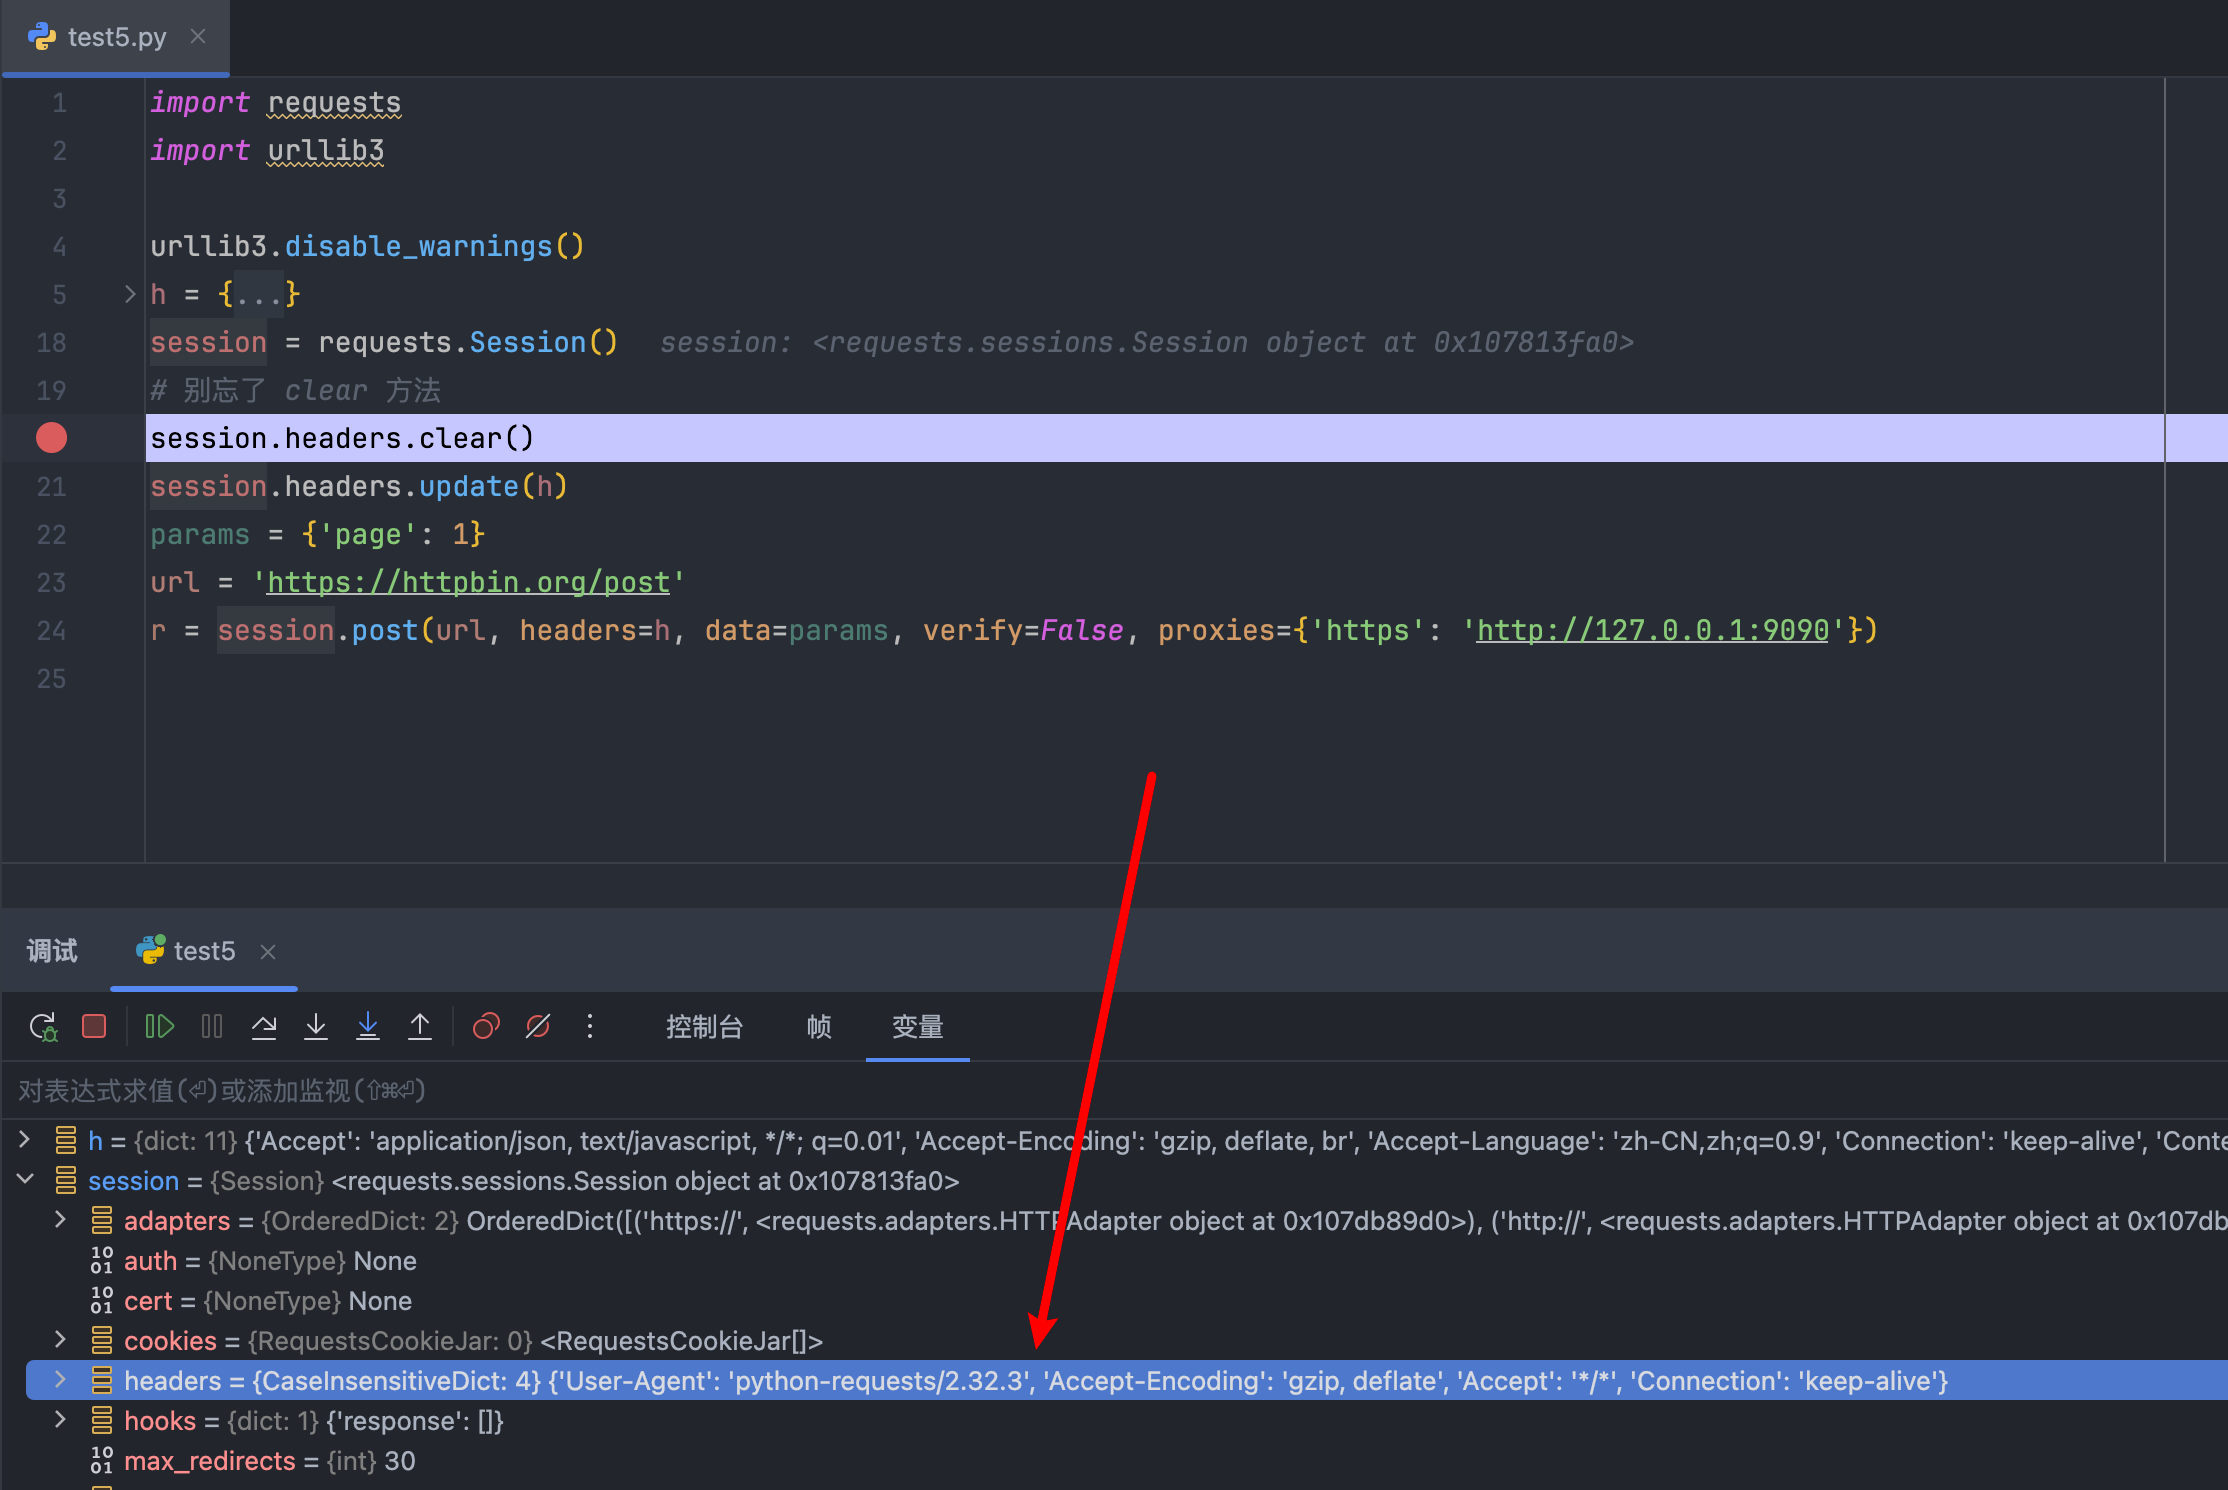Click the Step Out icon
The width and height of the screenshot is (2228, 1490).
point(420,1027)
